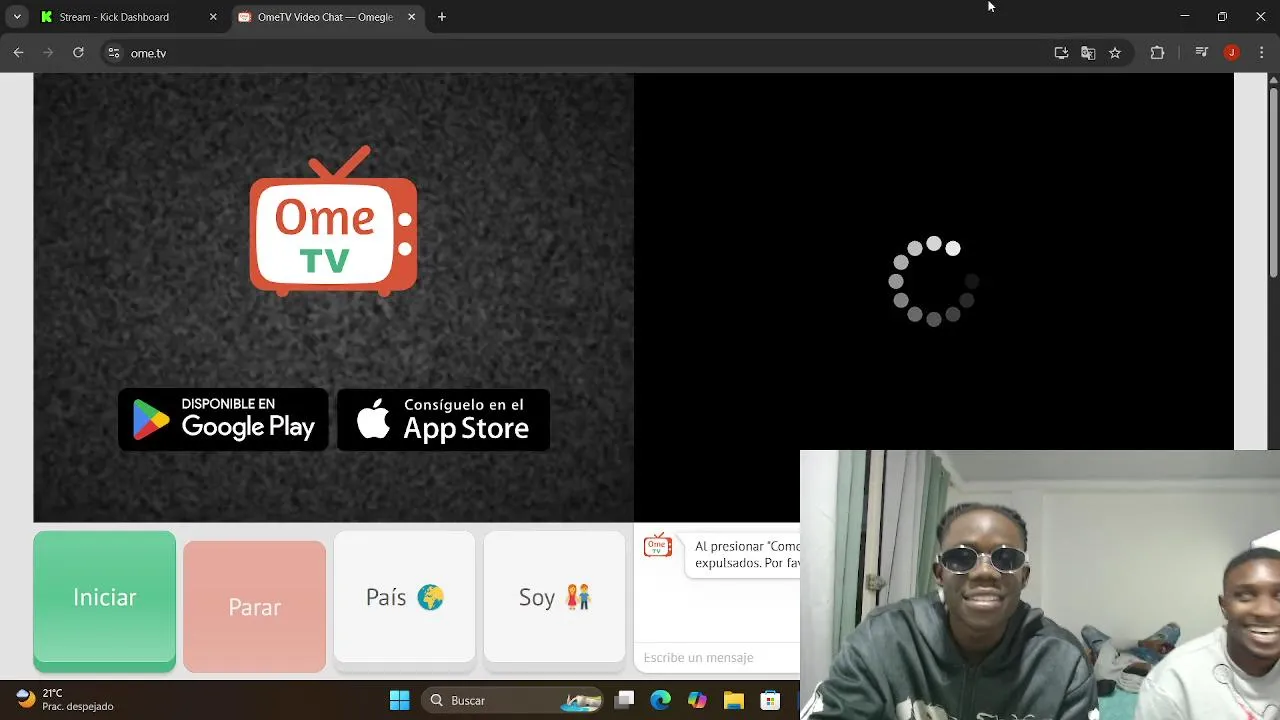Click the translate page icon
Screen dimensions: 1280x720
[x=1088, y=53]
